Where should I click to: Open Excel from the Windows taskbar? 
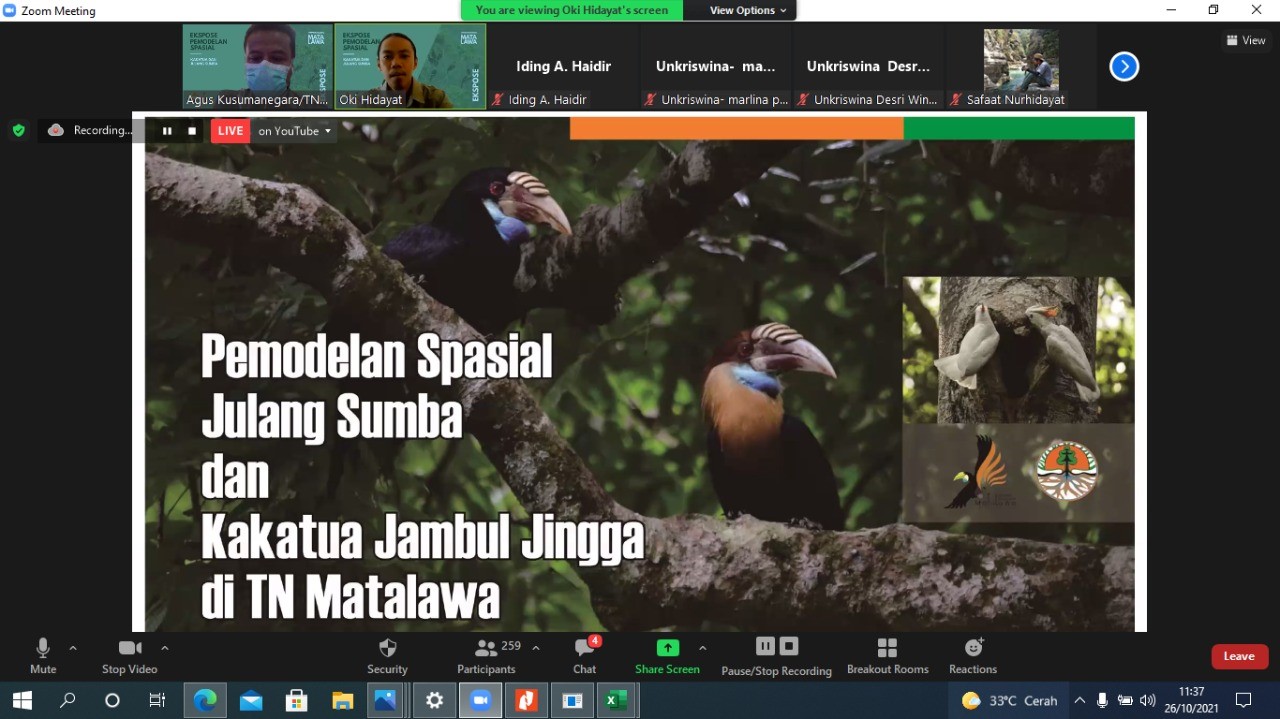(x=617, y=700)
